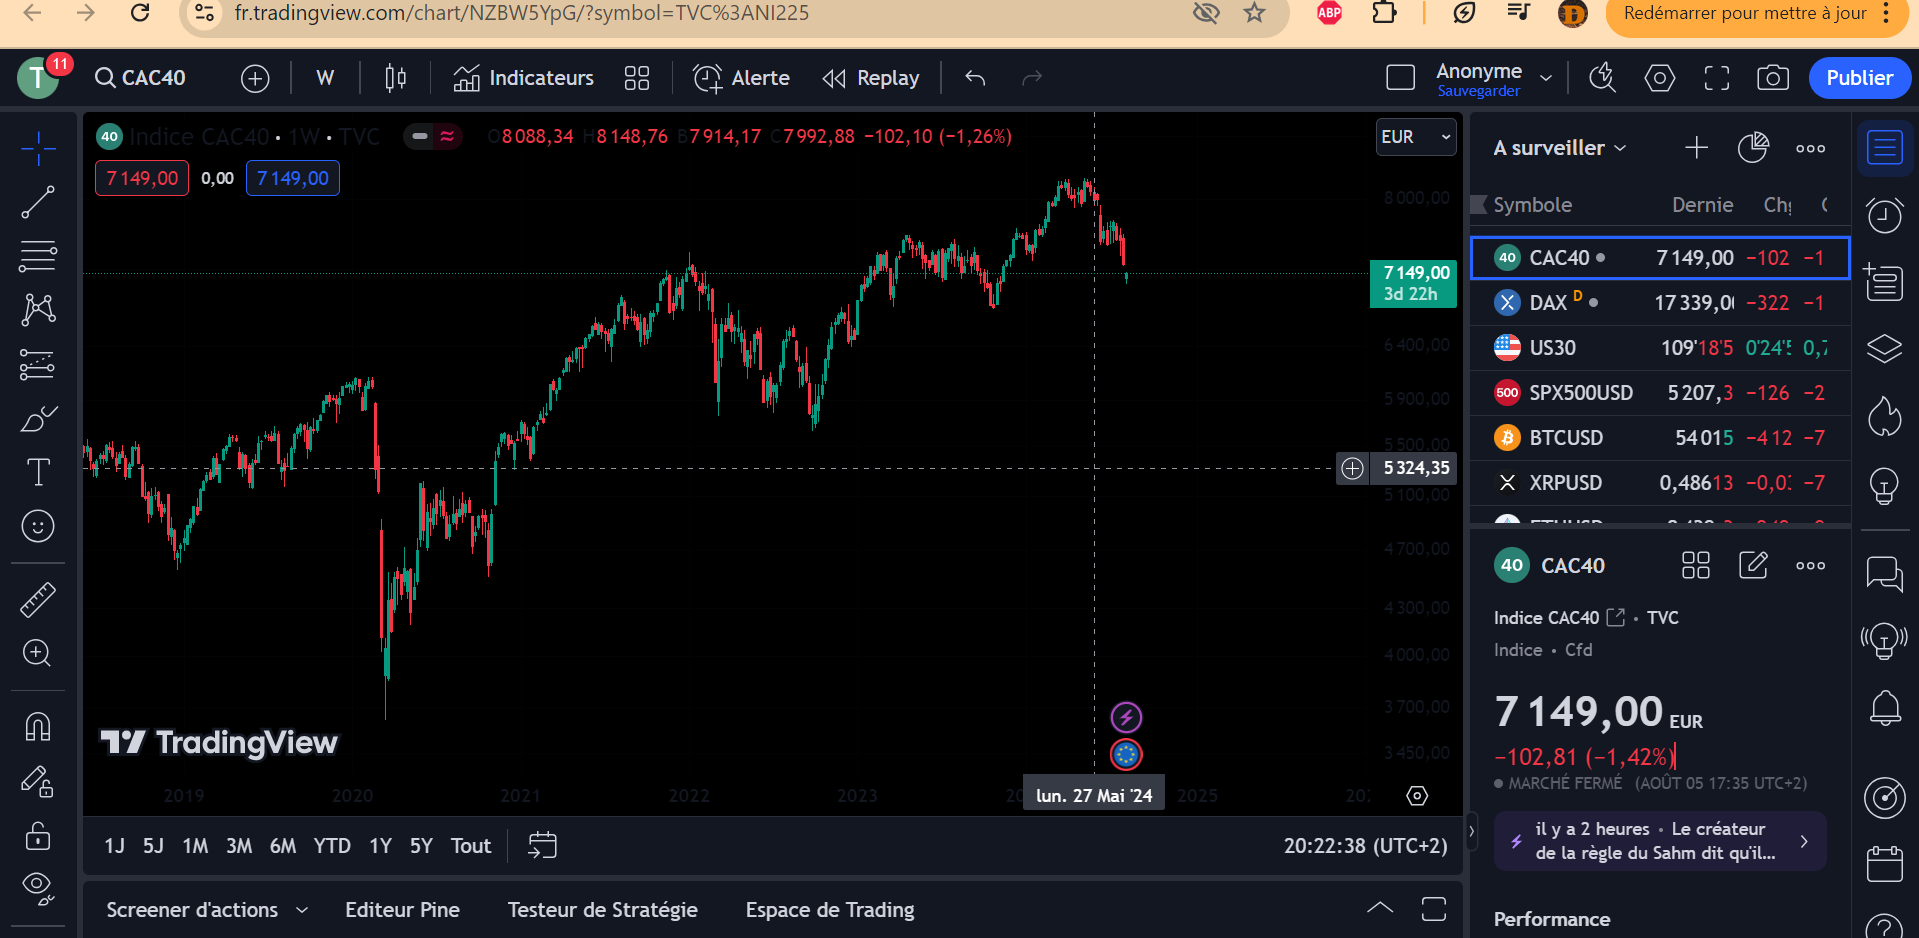Screen dimensions: 1919x938
Task: Open the alerts alarm clock panel
Action: (x=1885, y=214)
